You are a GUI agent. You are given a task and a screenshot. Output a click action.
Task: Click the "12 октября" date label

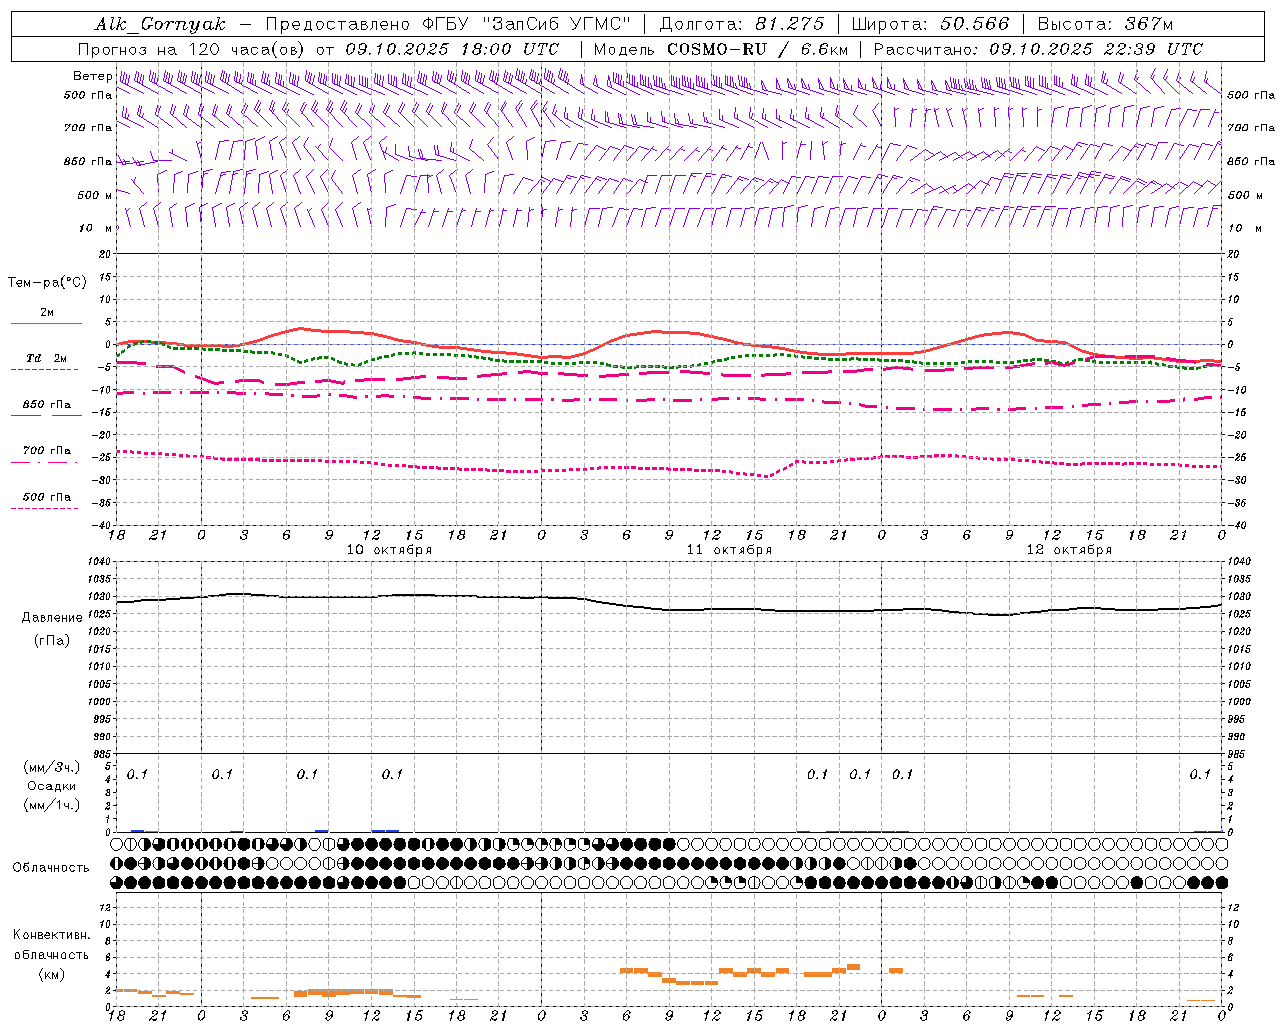click(x=1069, y=550)
